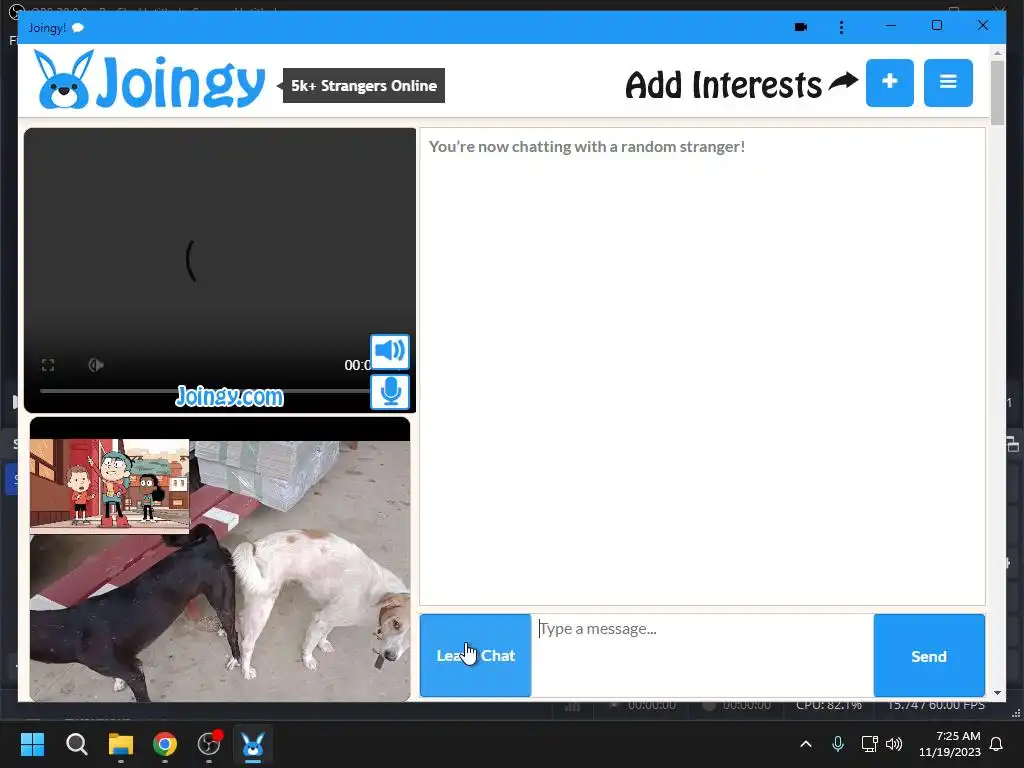This screenshot has height=768, width=1024.
Task: Toggle the stranger's speaker volume button
Action: click(390, 351)
